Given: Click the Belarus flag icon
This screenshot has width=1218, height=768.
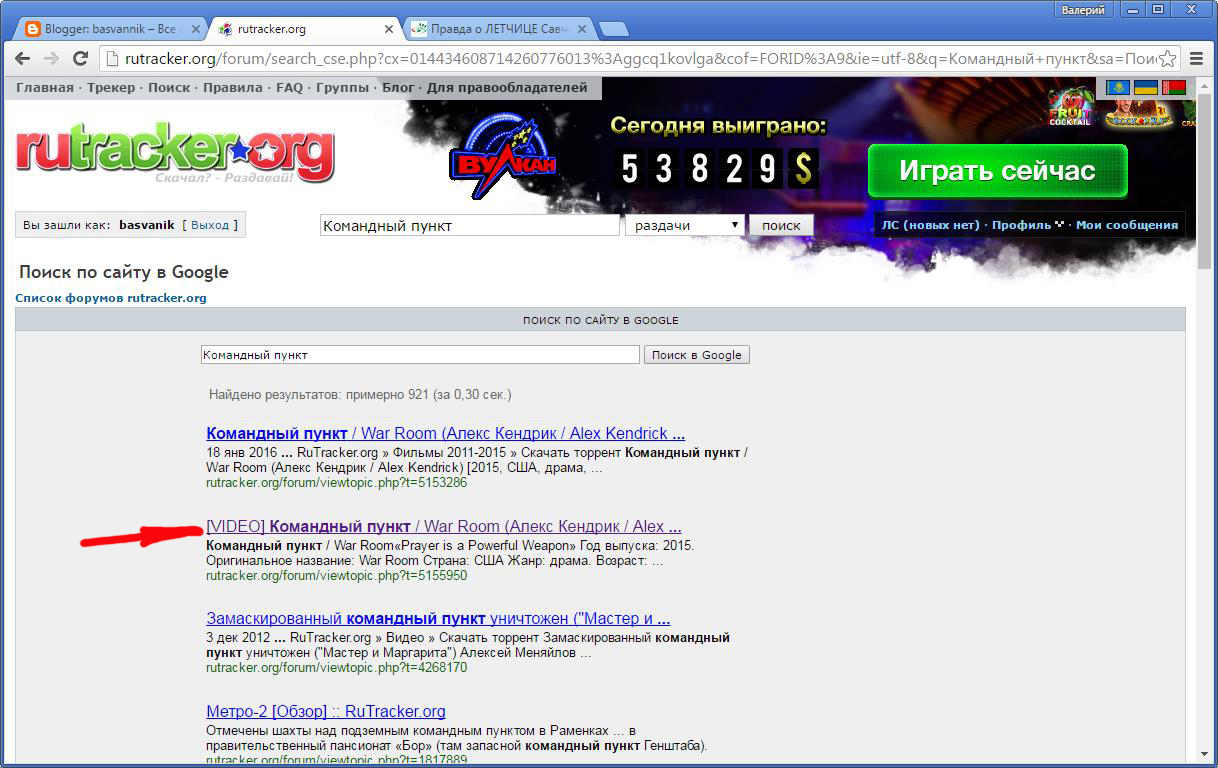Looking at the screenshot, I should point(1172,88).
